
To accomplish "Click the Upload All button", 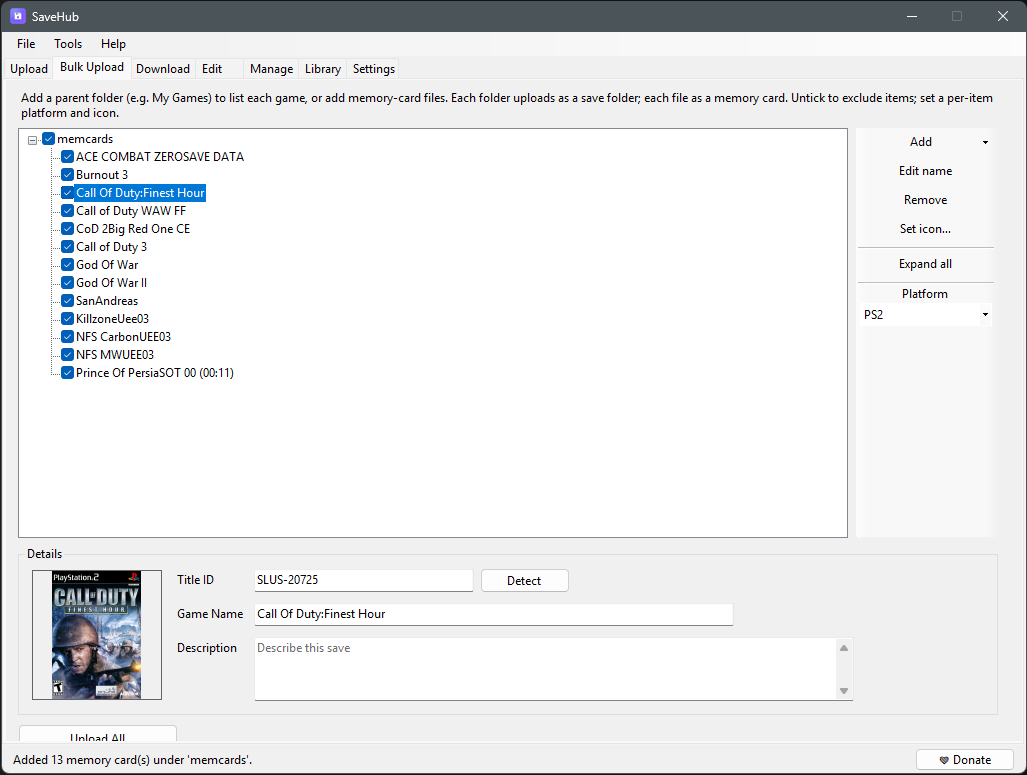I will point(98,735).
